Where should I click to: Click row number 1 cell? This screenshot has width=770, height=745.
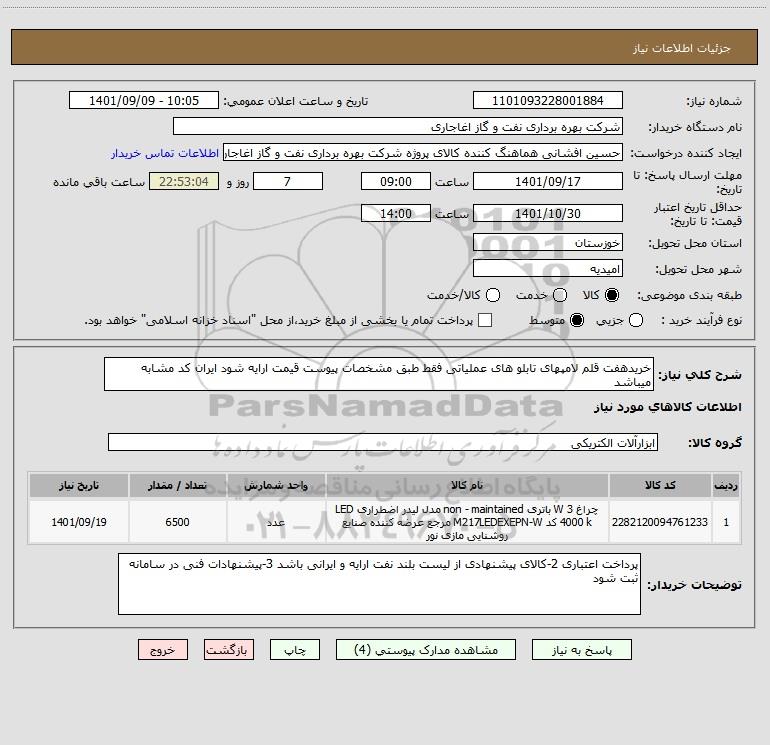726,522
